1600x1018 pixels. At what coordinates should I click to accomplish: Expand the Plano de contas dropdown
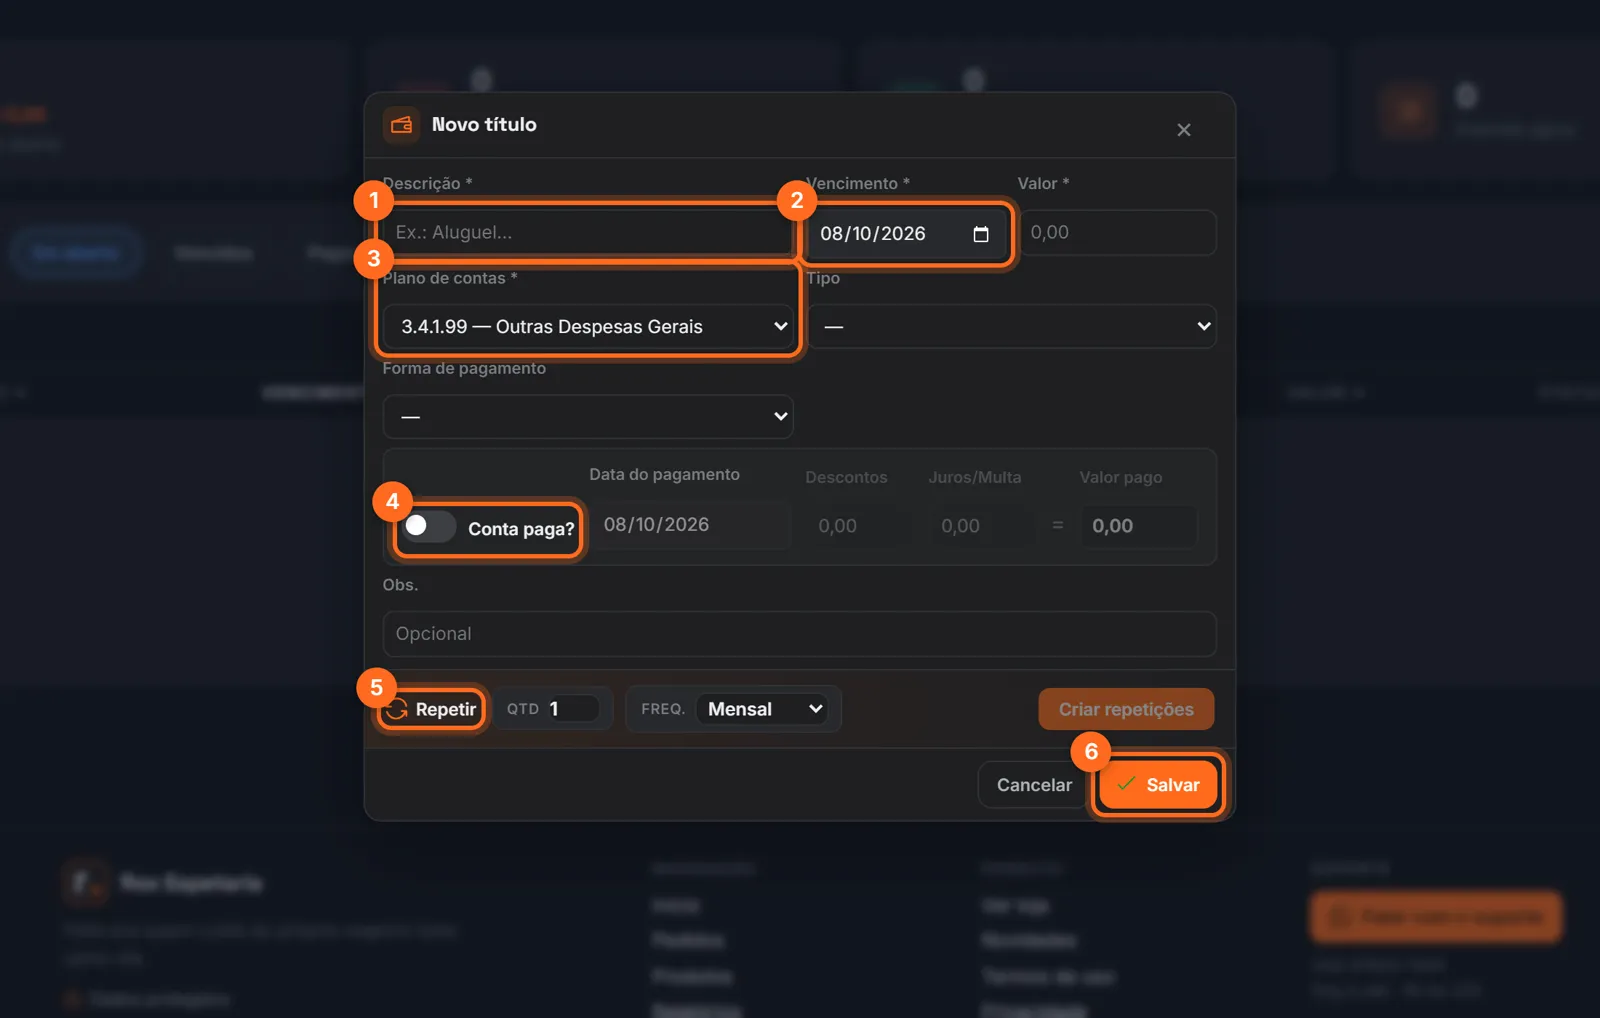(588, 327)
